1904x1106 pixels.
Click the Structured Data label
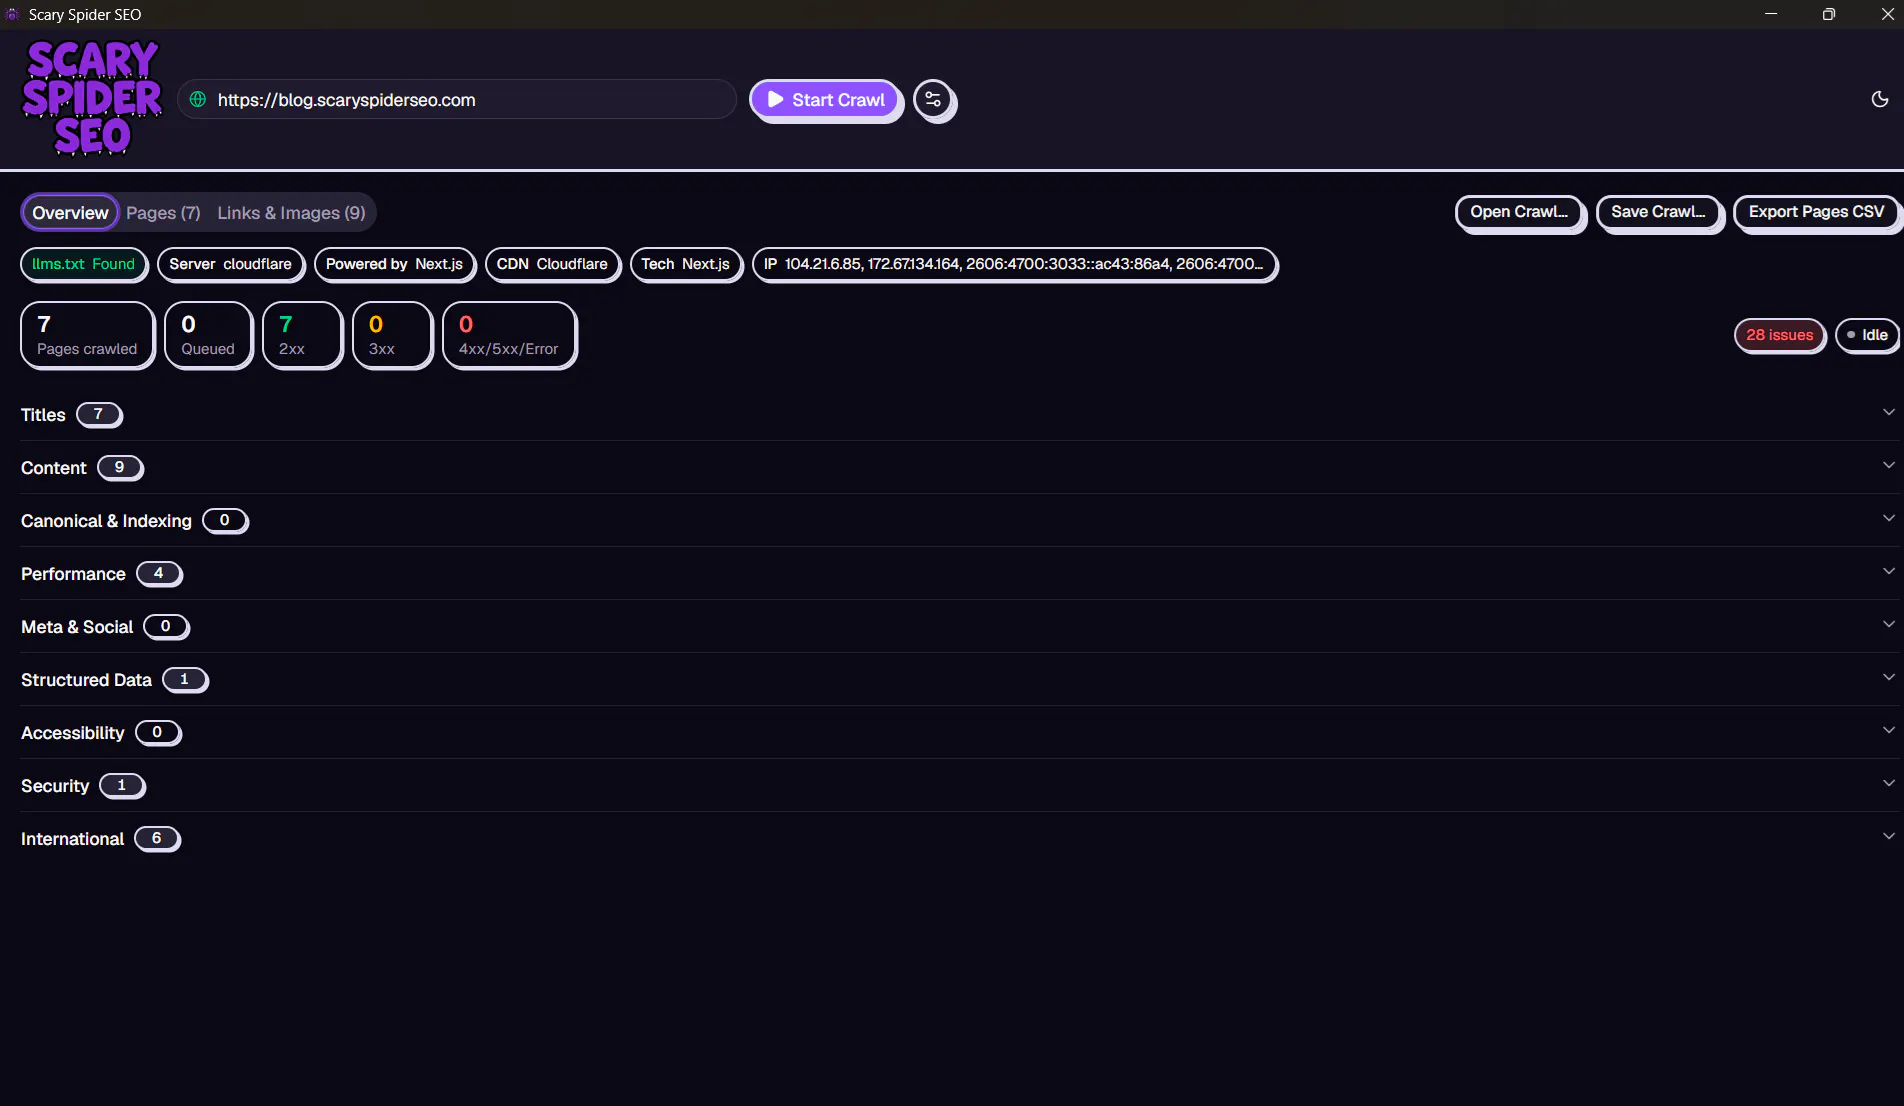[x=86, y=680]
